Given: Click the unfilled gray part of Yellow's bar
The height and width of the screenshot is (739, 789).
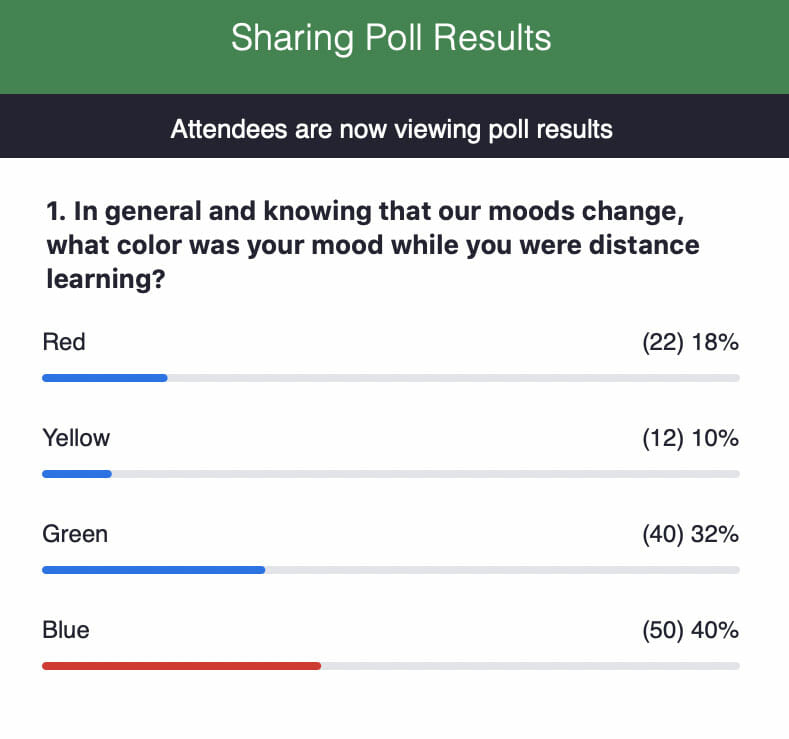Looking at the screenshot, I should point(425,474).
